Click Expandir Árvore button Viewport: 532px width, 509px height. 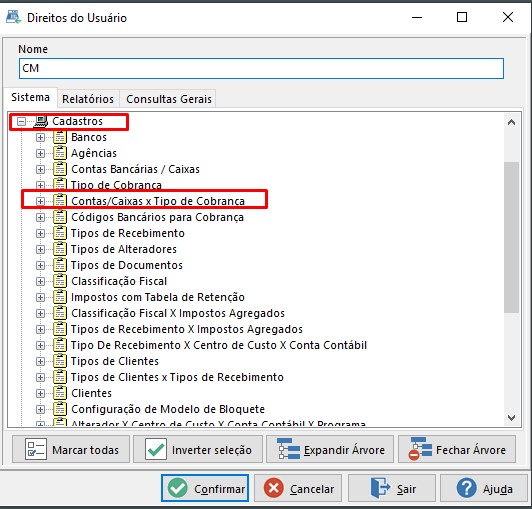[x=330, y=450]
